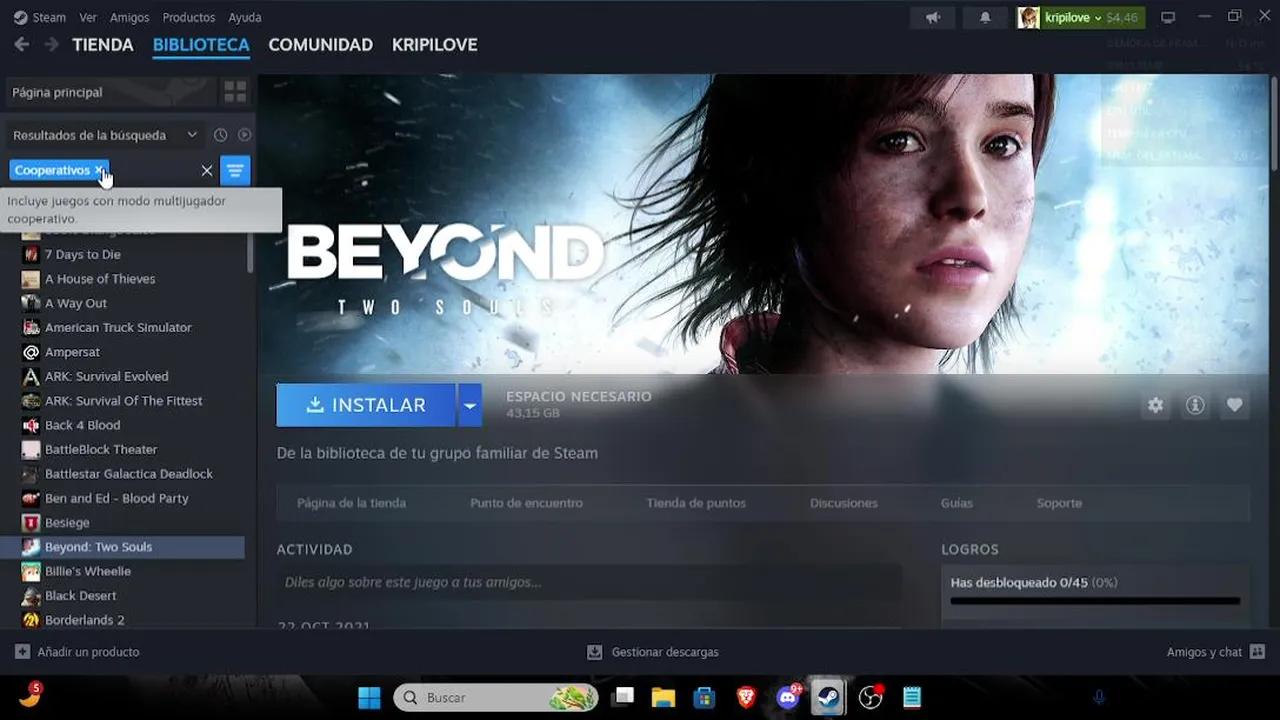
Task: Open Discord from the taskbar
Action: click(x=788, y=697)
